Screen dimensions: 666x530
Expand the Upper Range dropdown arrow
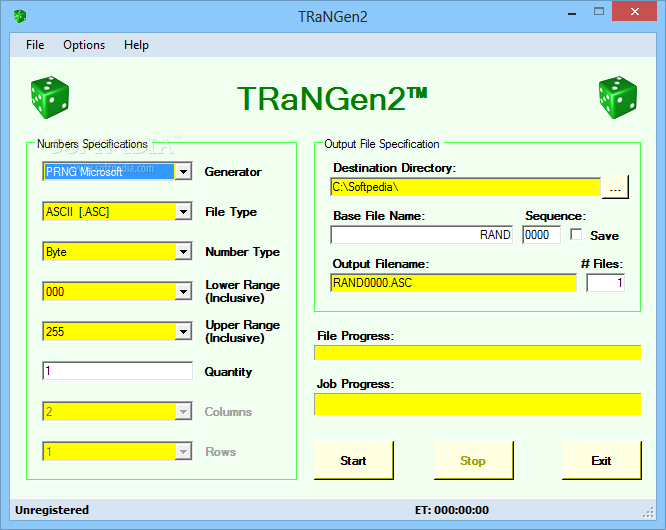[183, 331]
